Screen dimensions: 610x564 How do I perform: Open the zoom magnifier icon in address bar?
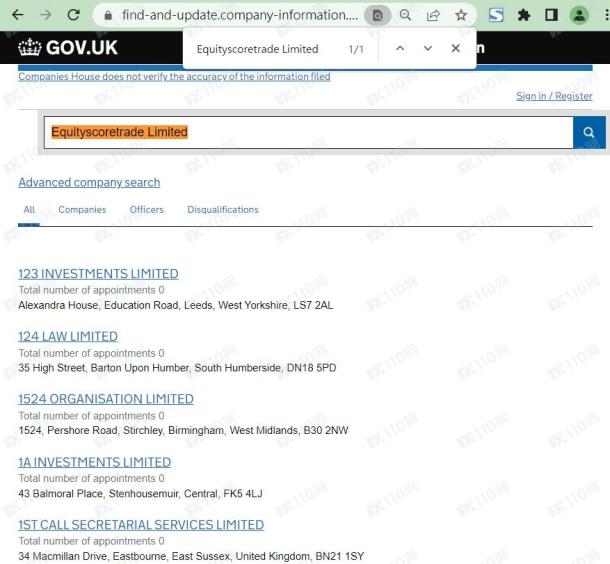tap(405, 16)
